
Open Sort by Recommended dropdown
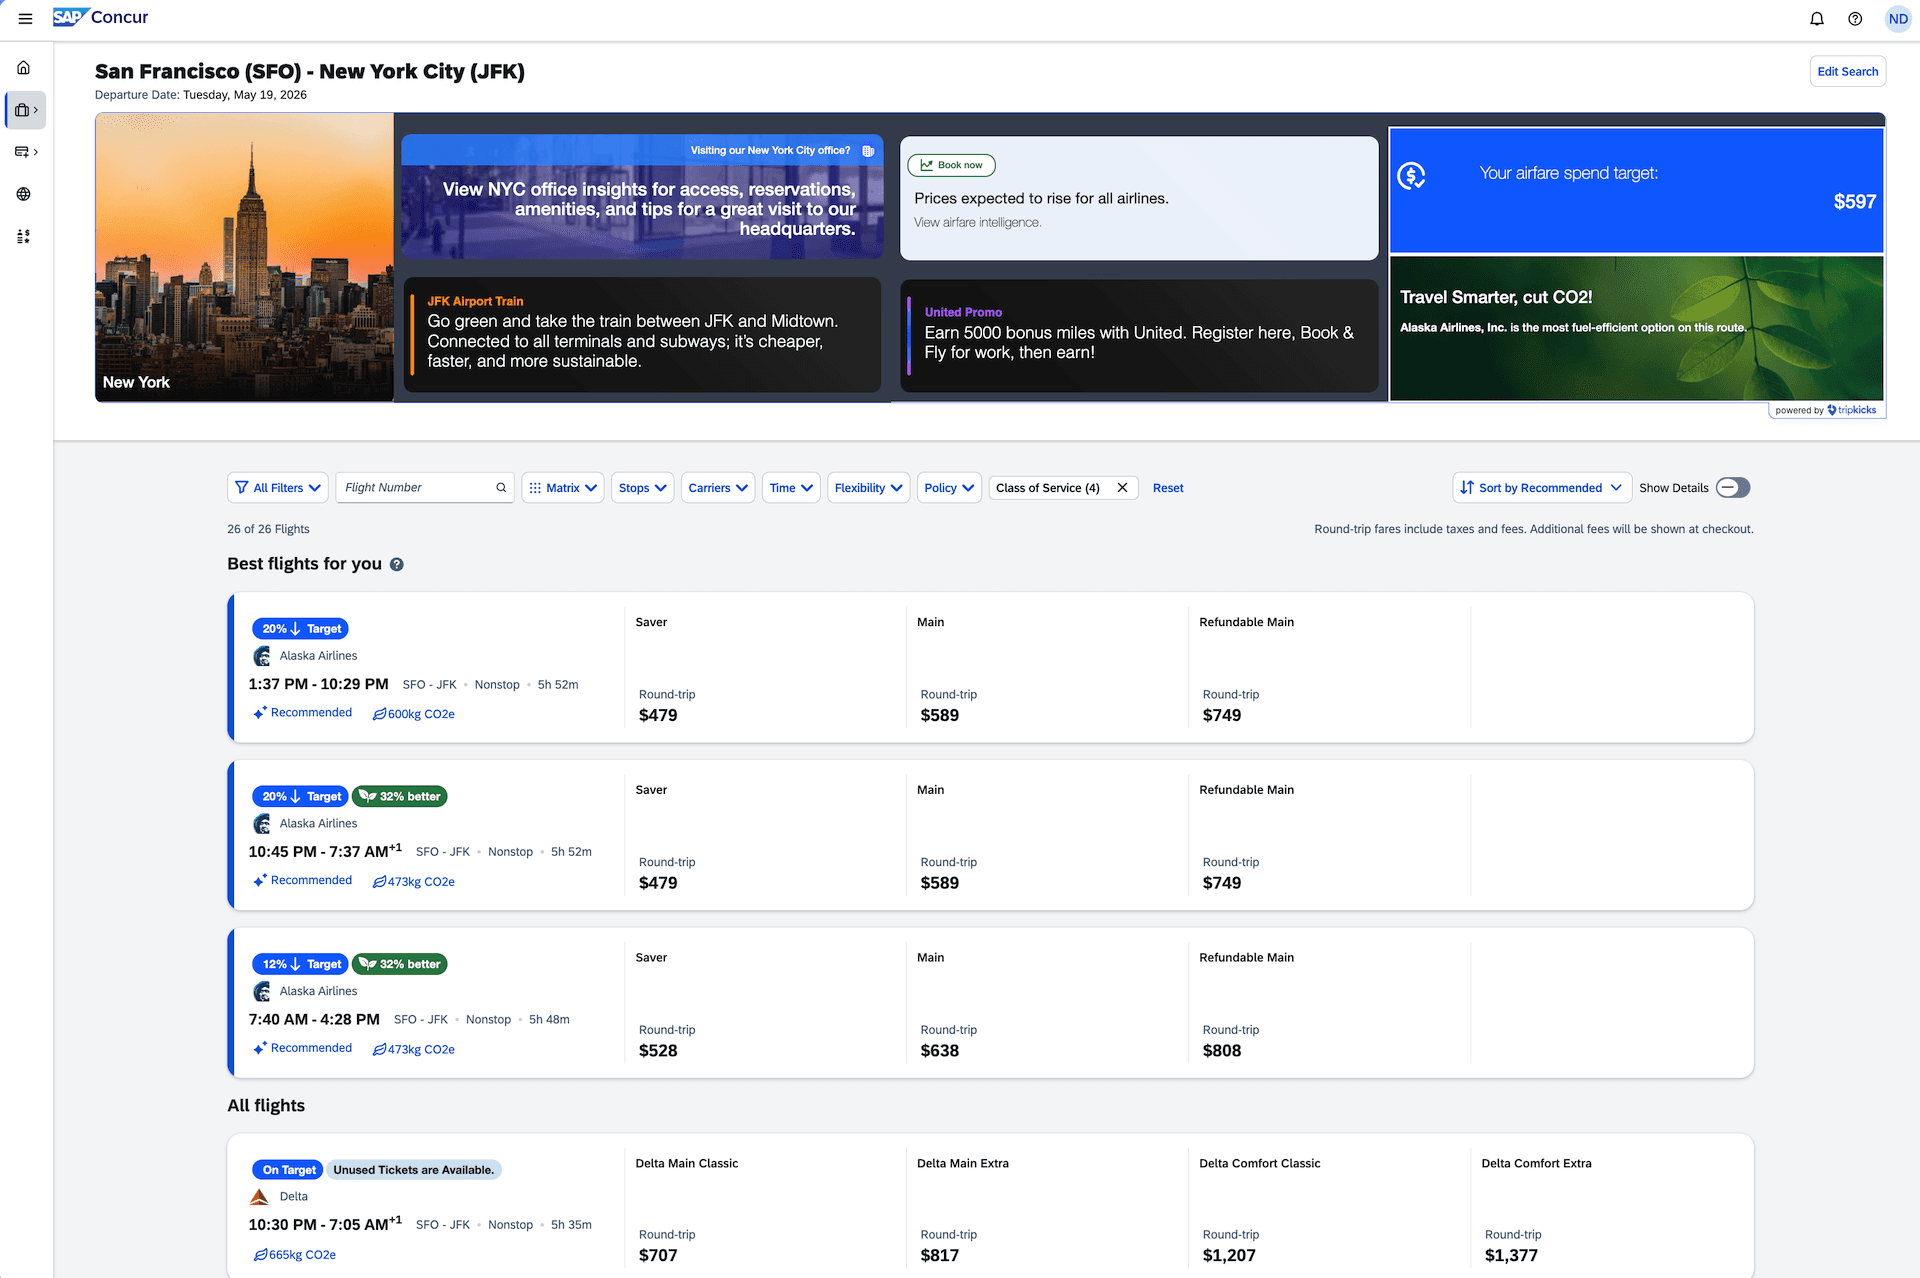[x=1541, y=488]
